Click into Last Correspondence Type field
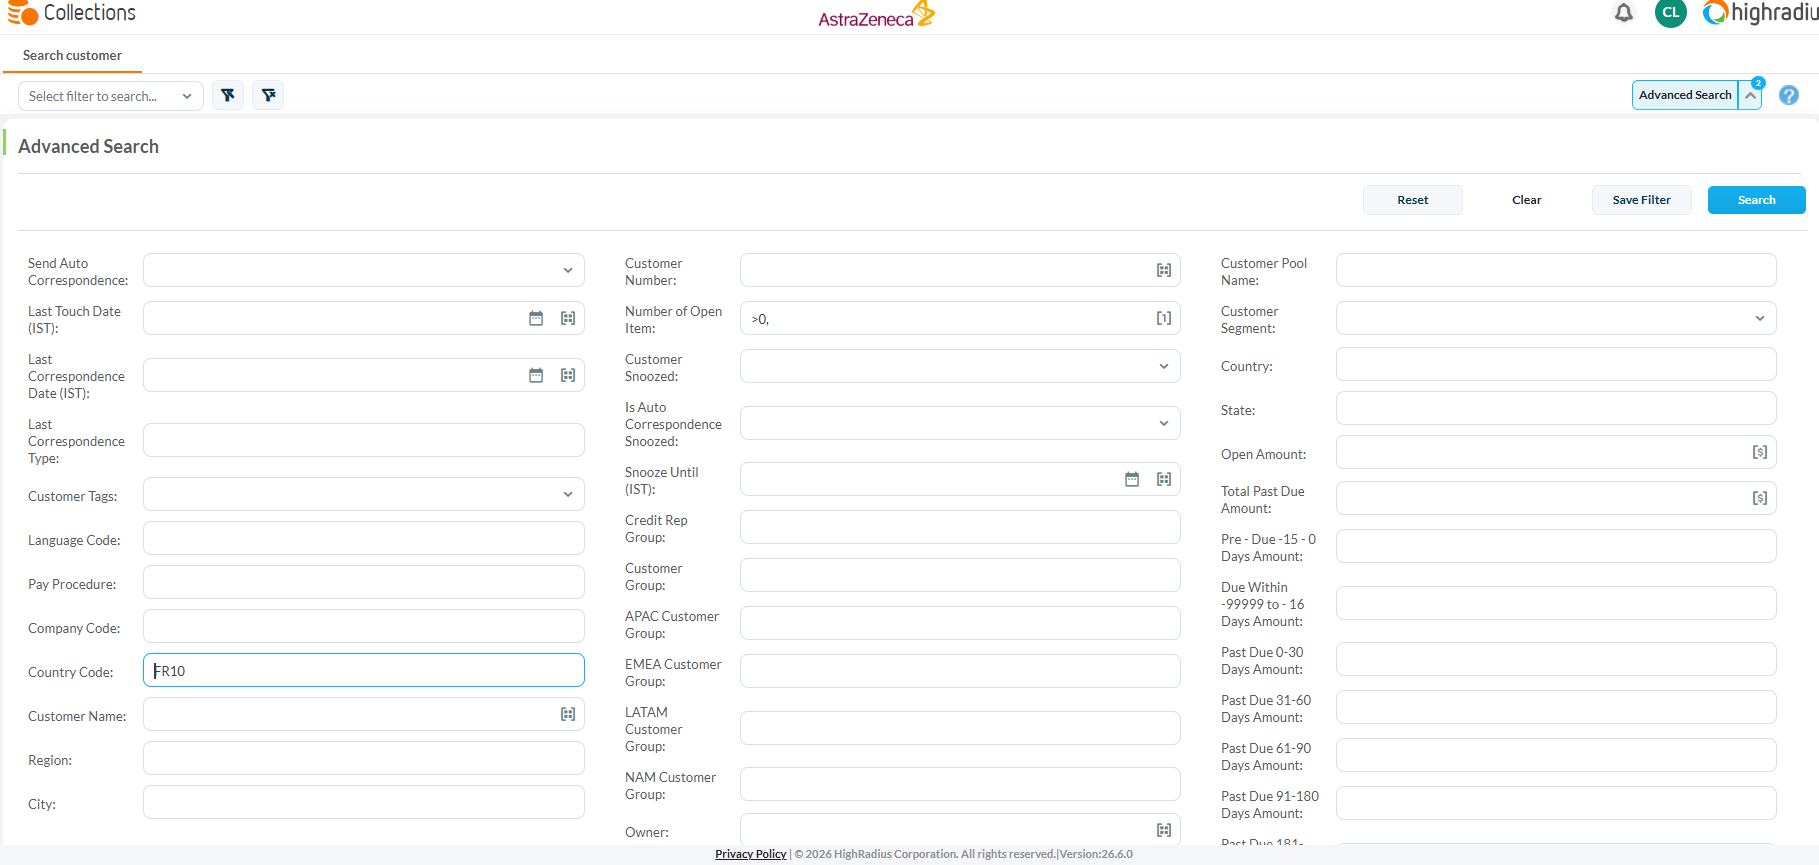Screen dimensions: 1819x865 [364, 440]
